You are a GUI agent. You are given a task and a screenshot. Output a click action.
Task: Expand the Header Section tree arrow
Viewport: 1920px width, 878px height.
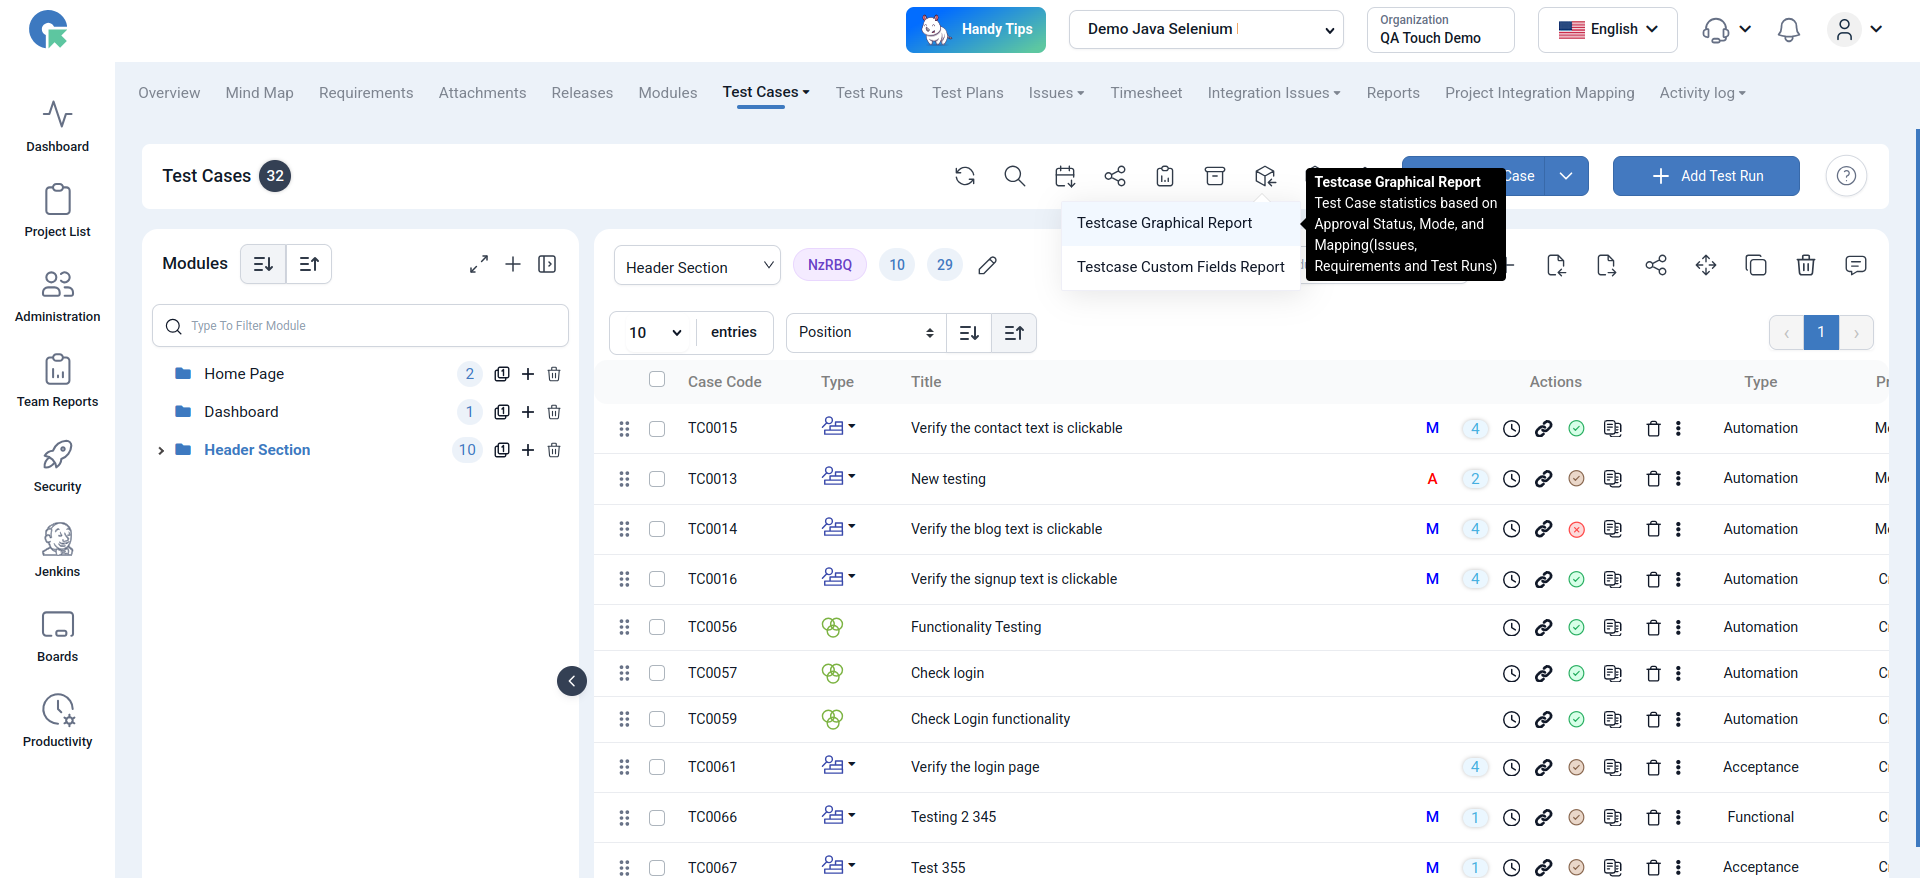pos(161,451)
